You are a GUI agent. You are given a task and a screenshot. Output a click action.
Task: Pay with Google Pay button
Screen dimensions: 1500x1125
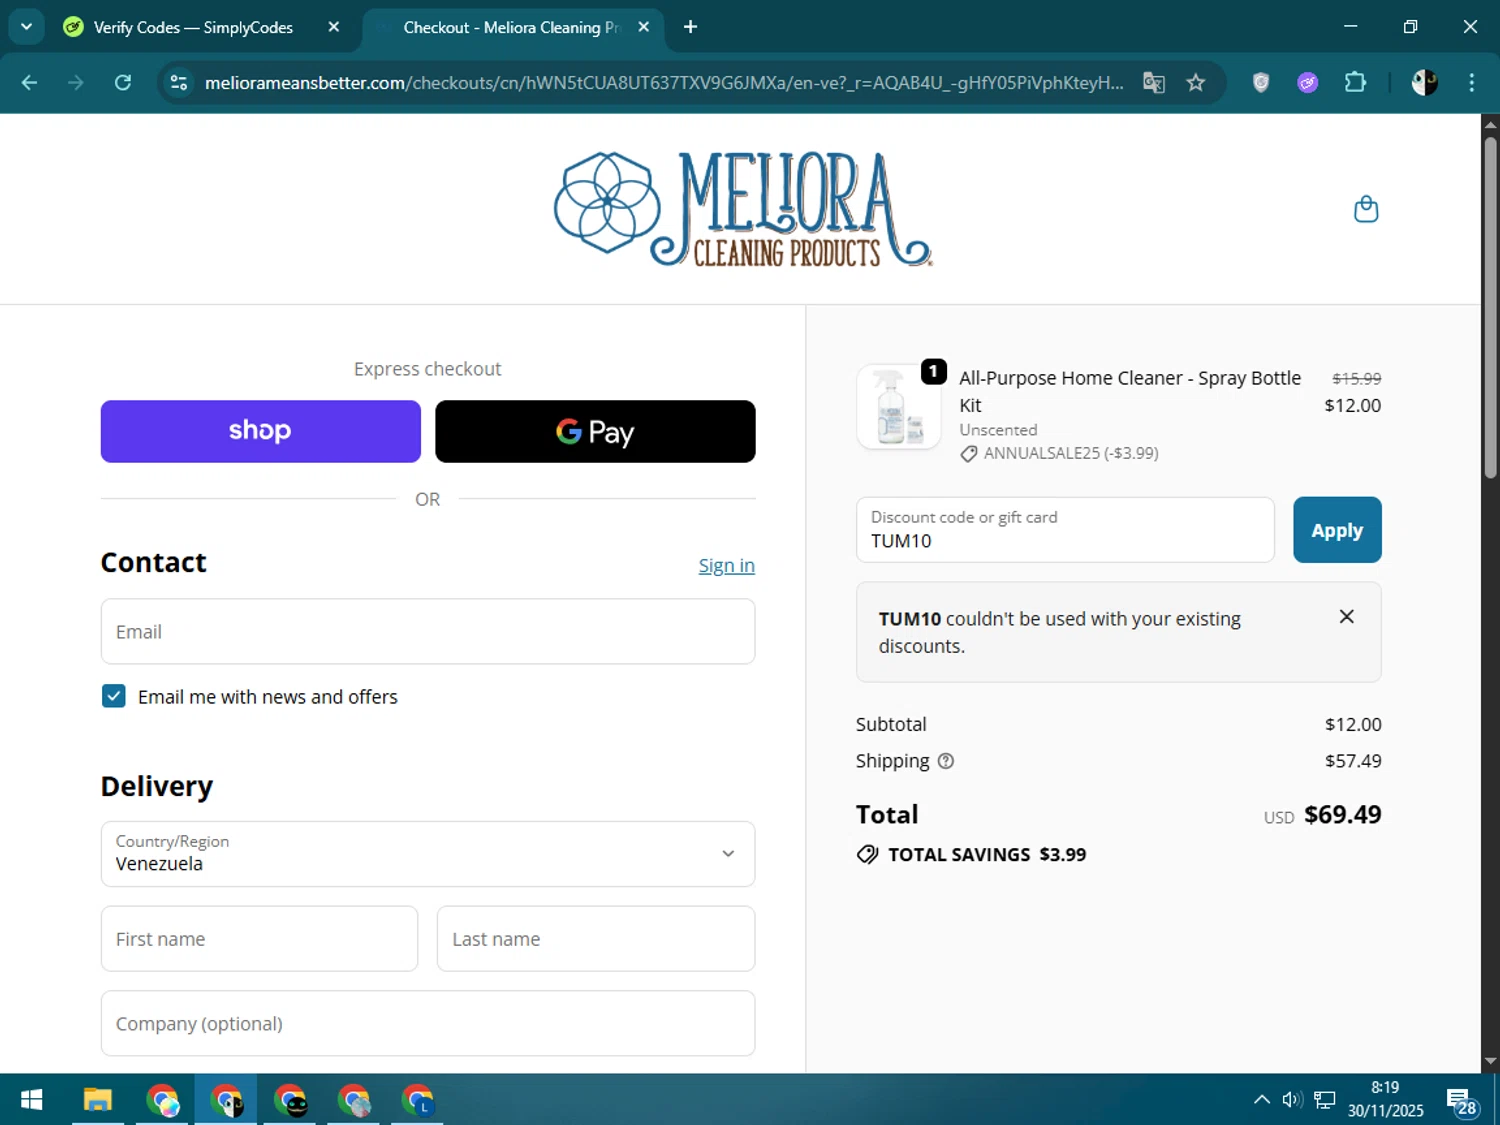coord(595,431)
